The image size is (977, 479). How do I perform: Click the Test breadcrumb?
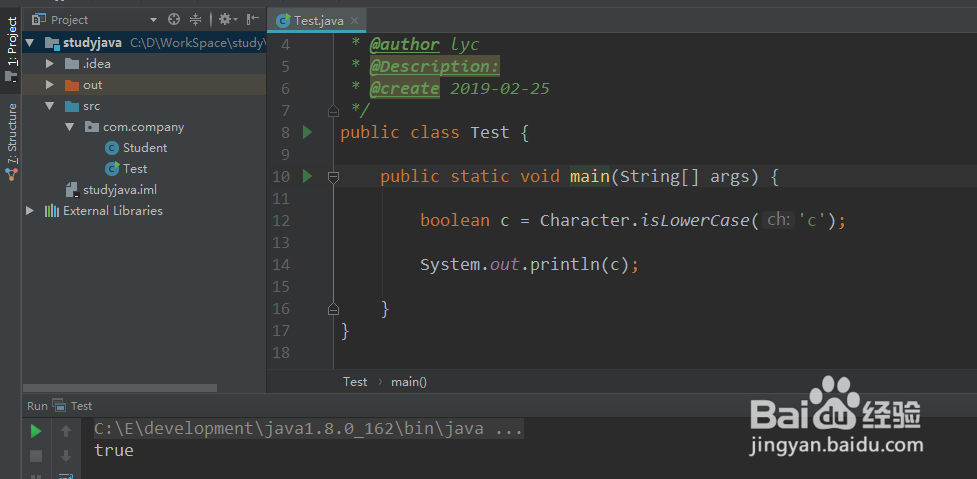click(x=355, y=382)
